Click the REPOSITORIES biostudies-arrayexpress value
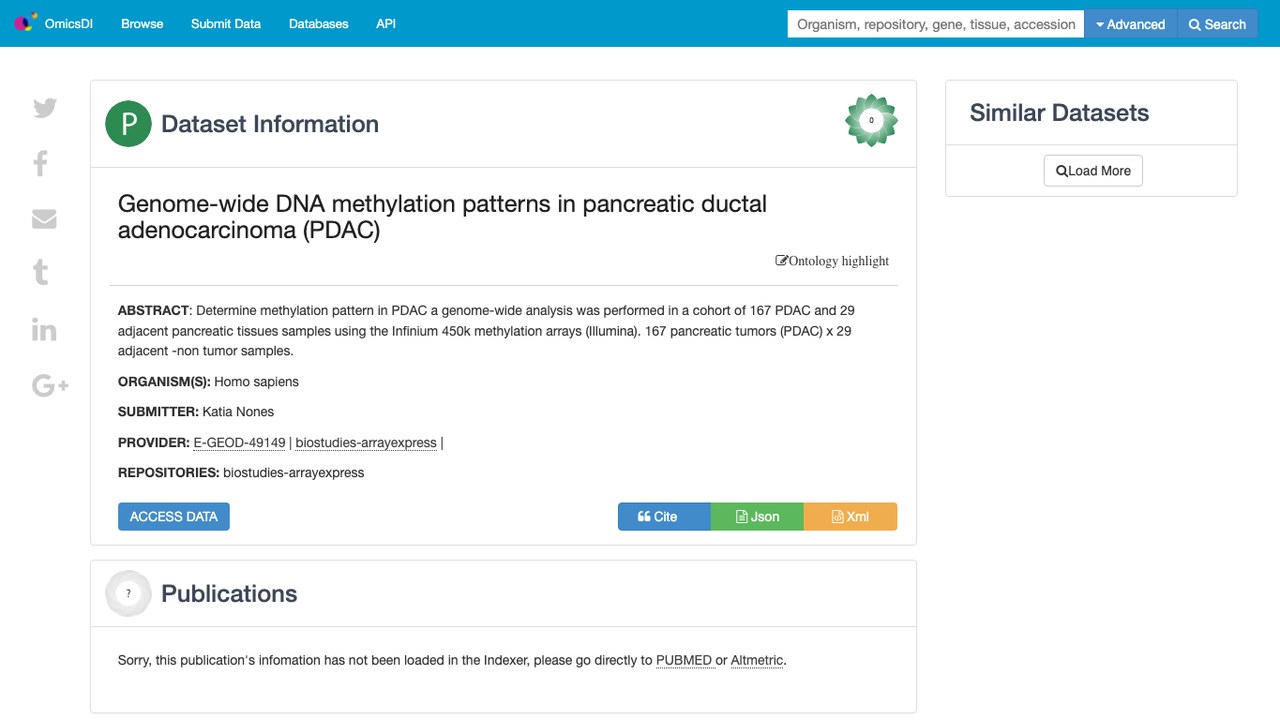 pos(293,472)
